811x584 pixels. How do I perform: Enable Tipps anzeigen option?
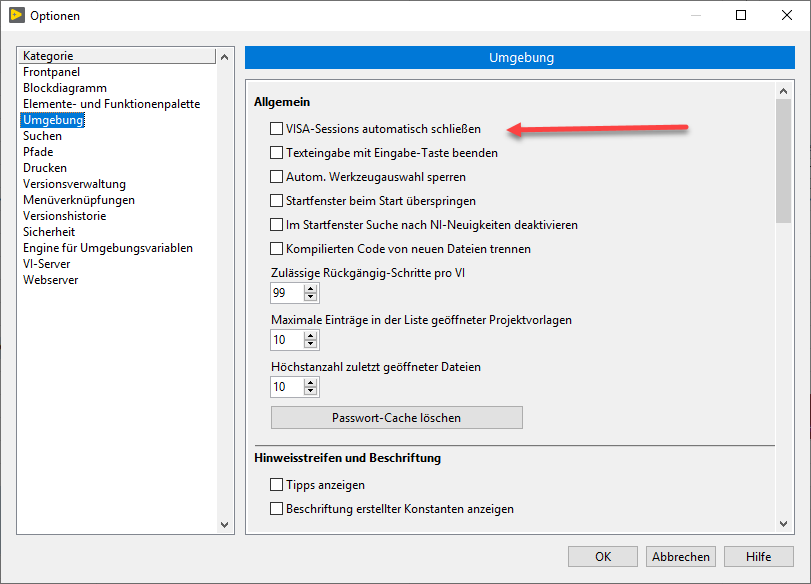point(277,485)
